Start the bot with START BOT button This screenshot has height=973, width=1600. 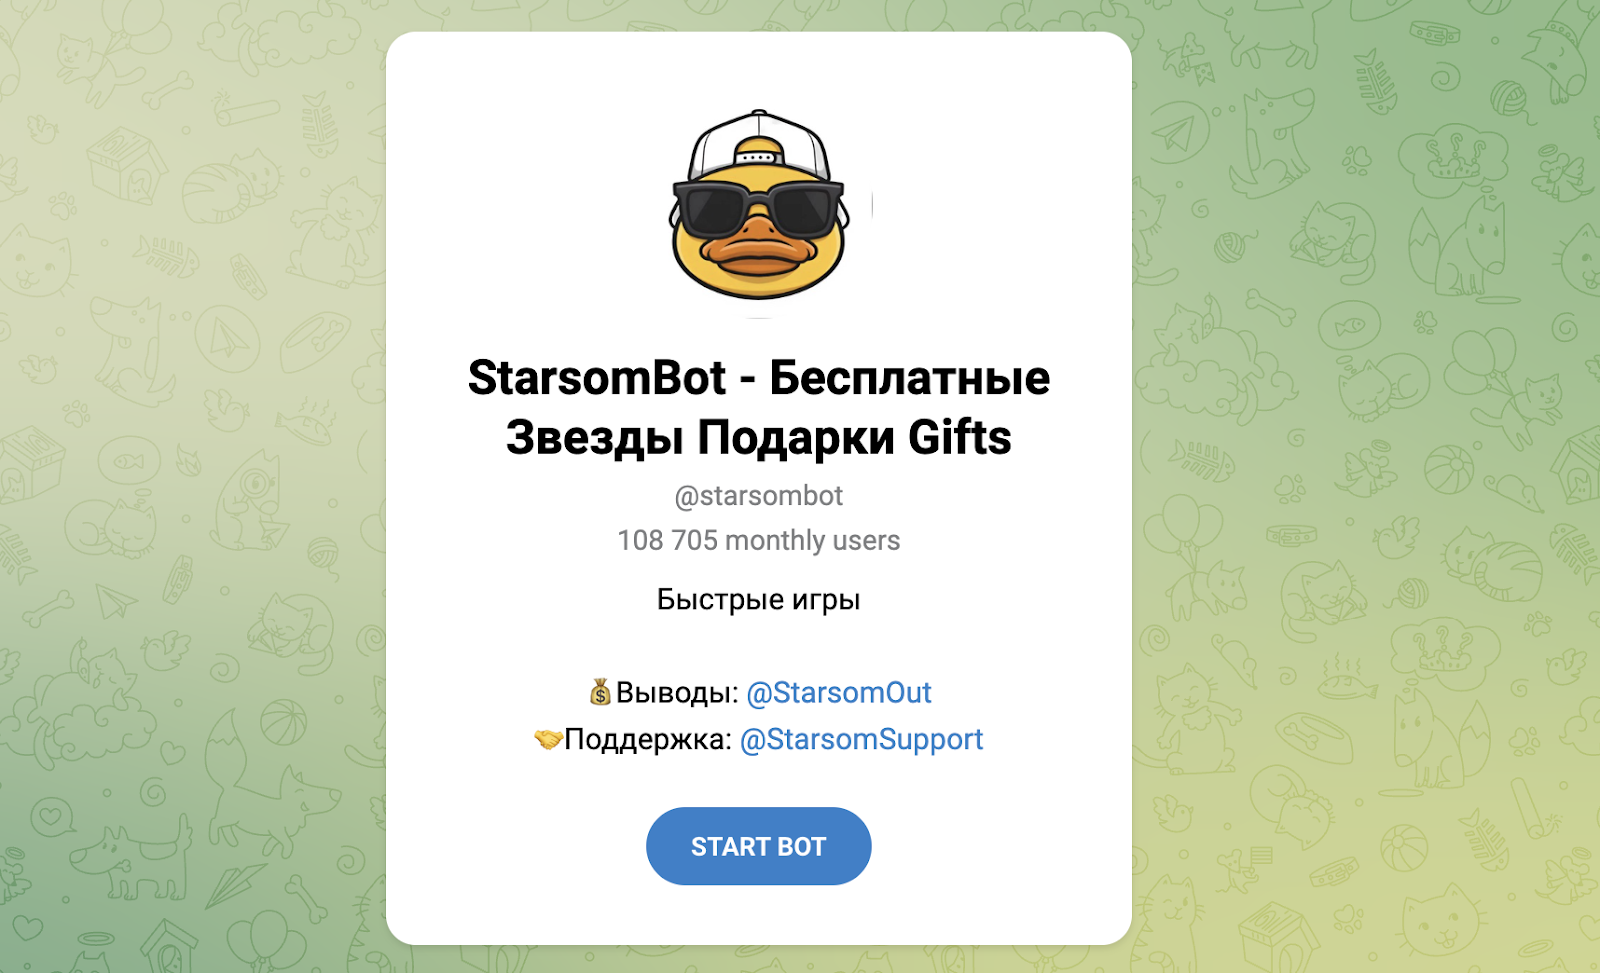tap(759, 846)
